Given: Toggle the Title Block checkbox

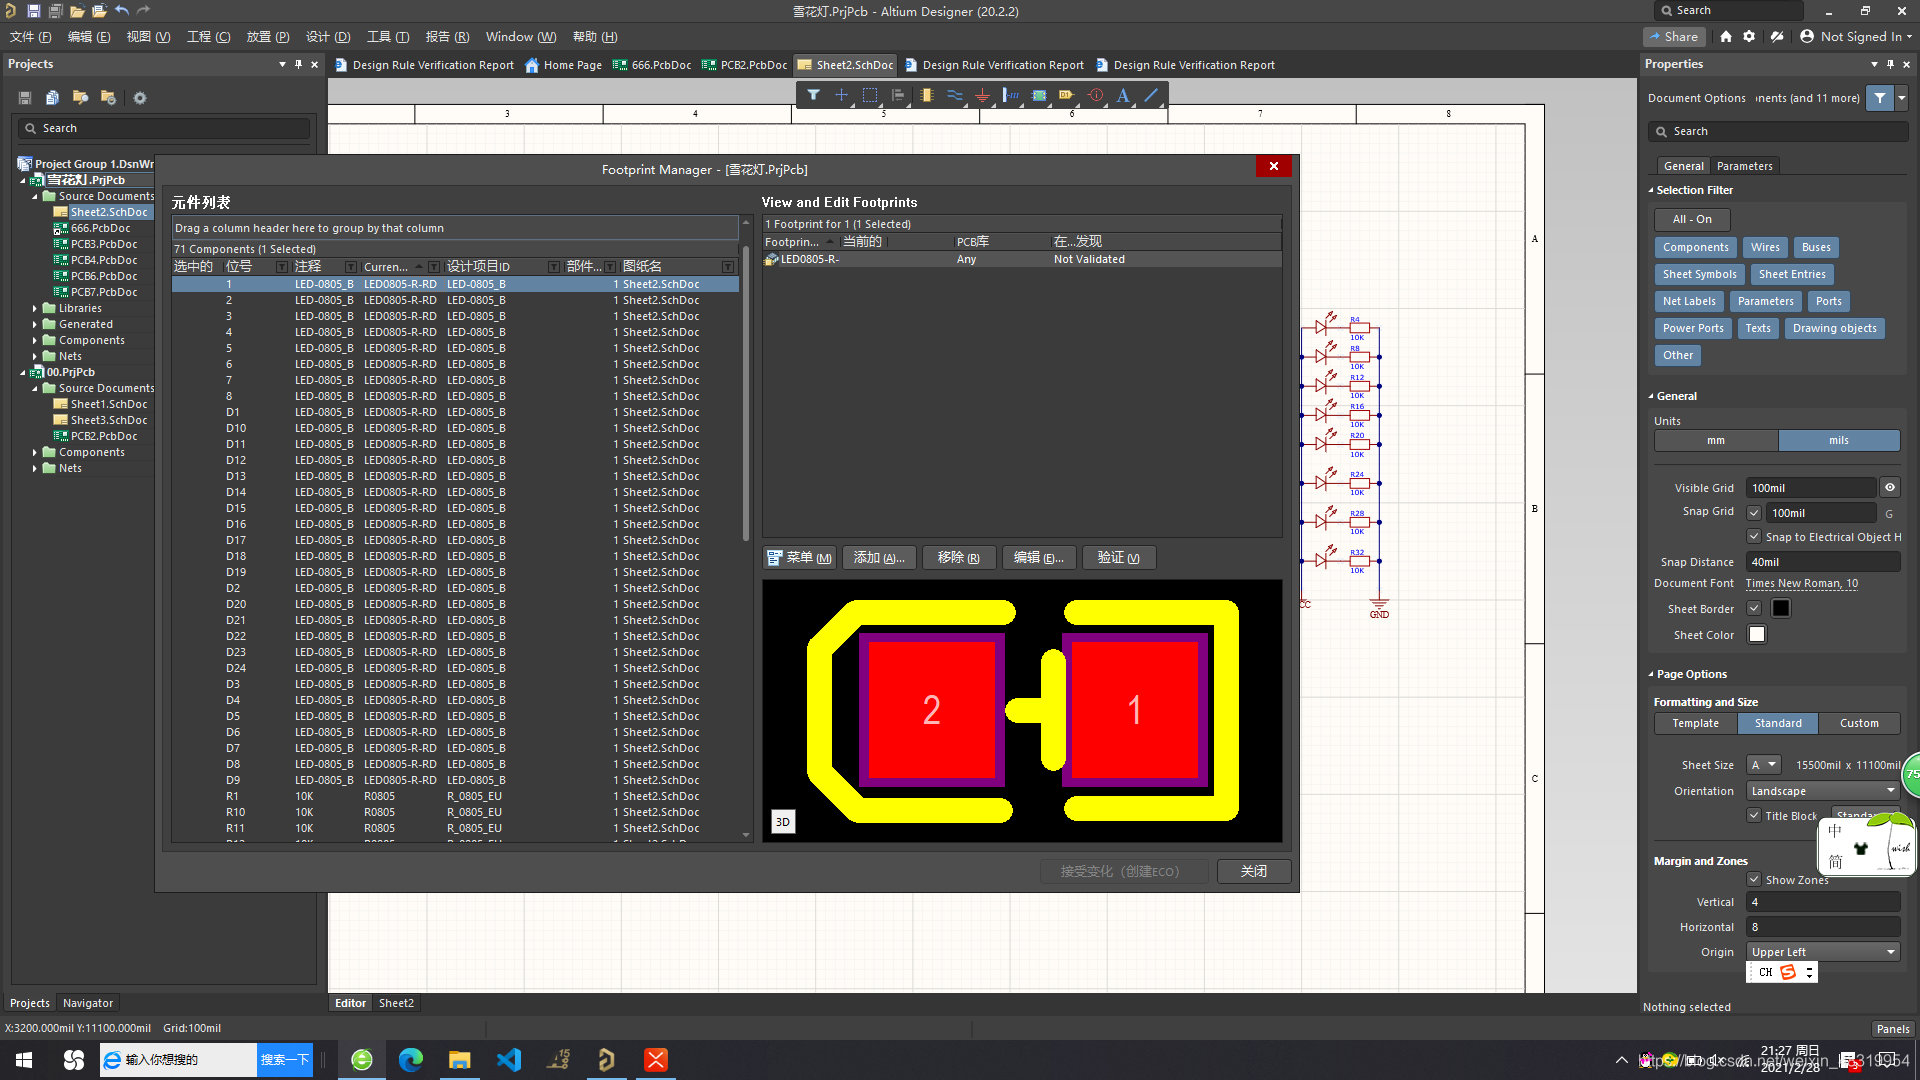Looking at the screenshot, I should (1754, 815).
